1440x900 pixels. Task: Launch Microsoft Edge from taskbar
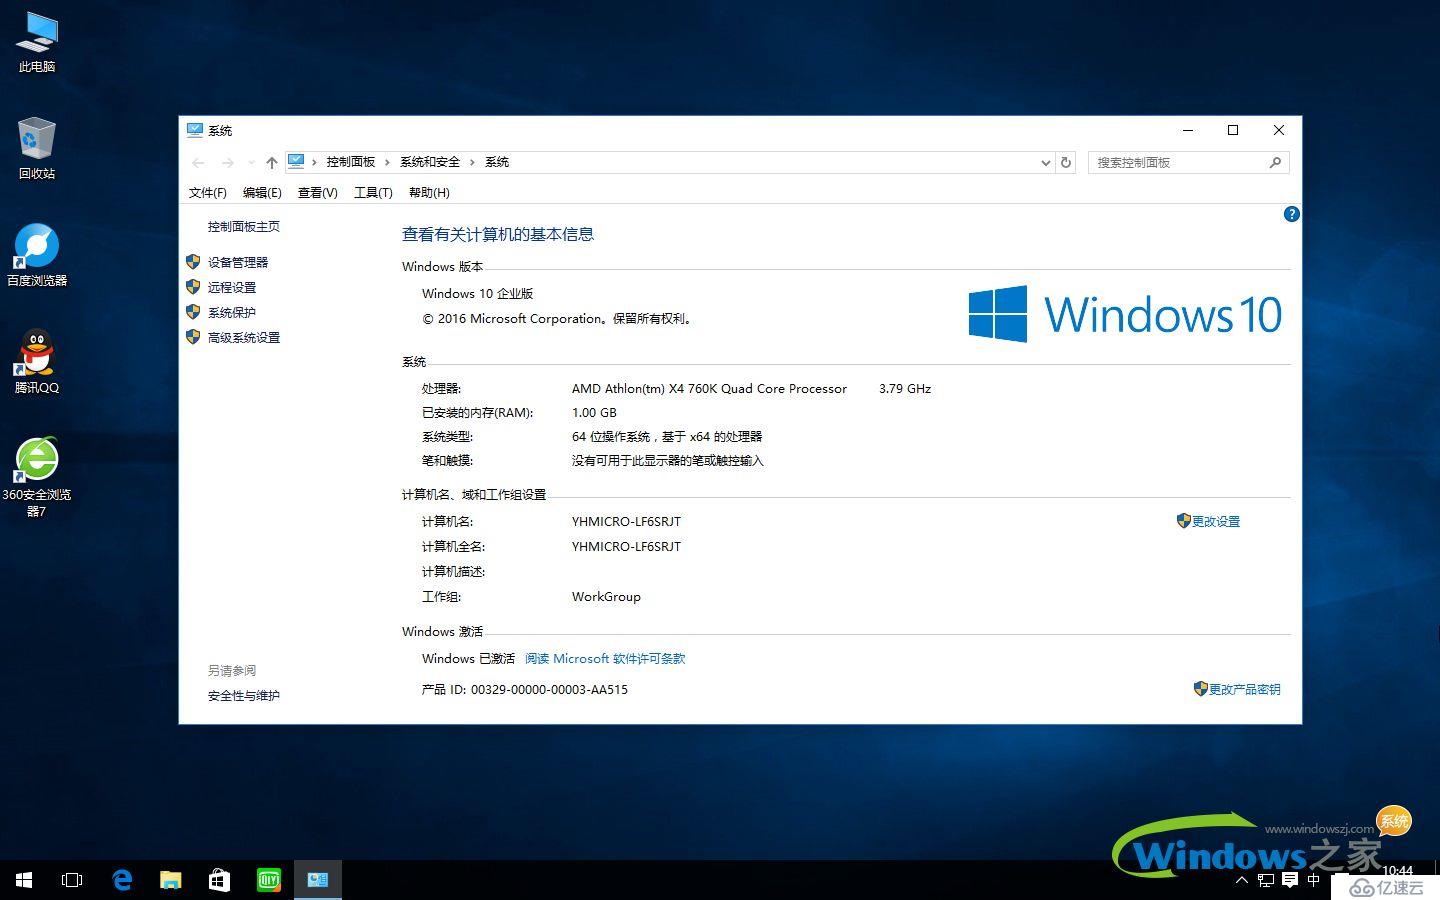pyautogui.click(x=121, y=880)
